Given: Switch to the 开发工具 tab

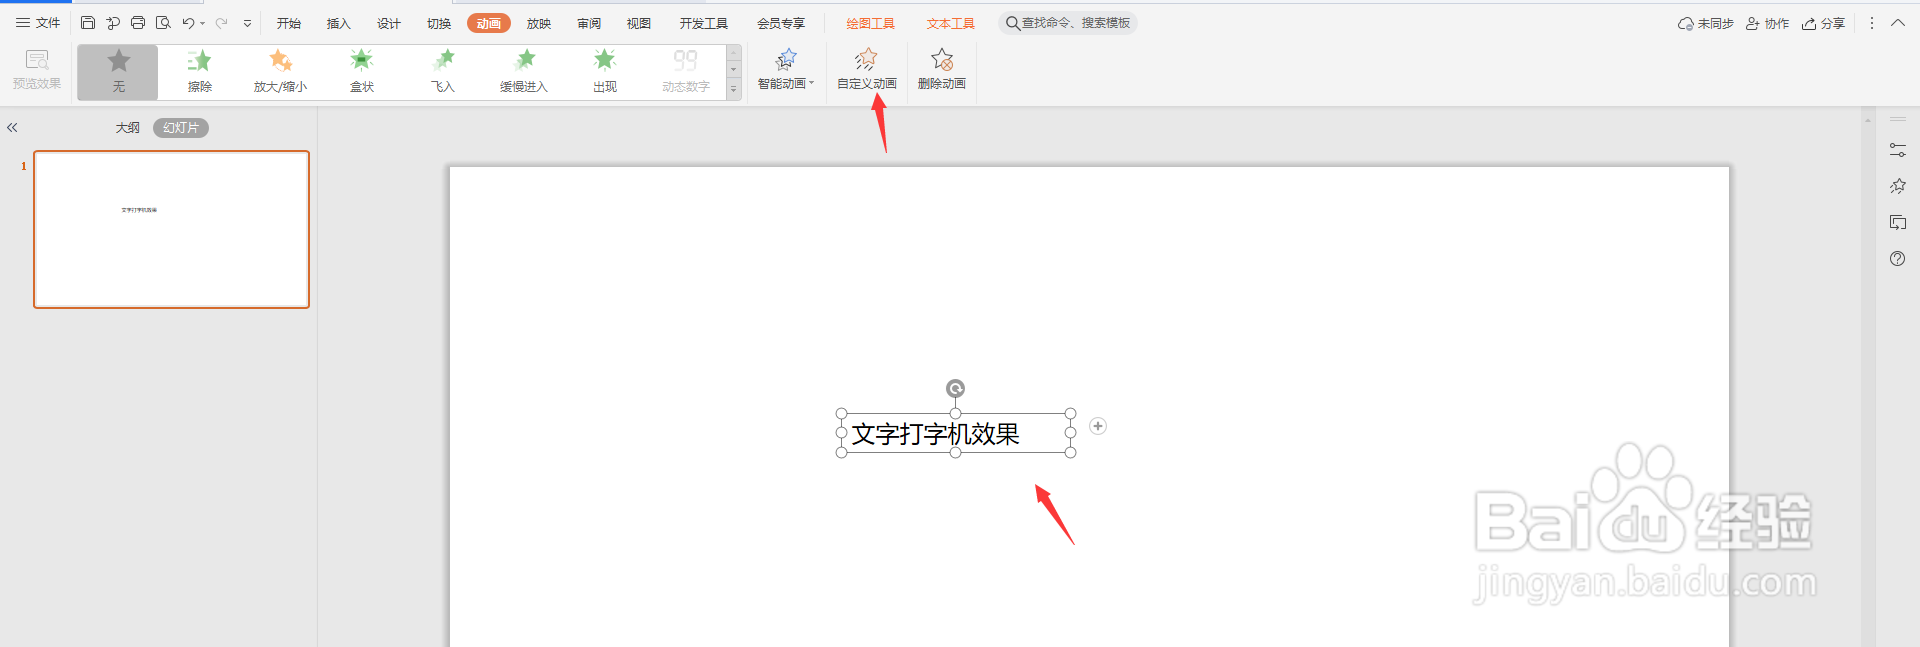Looking at the screenshot, I should (704, 23).
